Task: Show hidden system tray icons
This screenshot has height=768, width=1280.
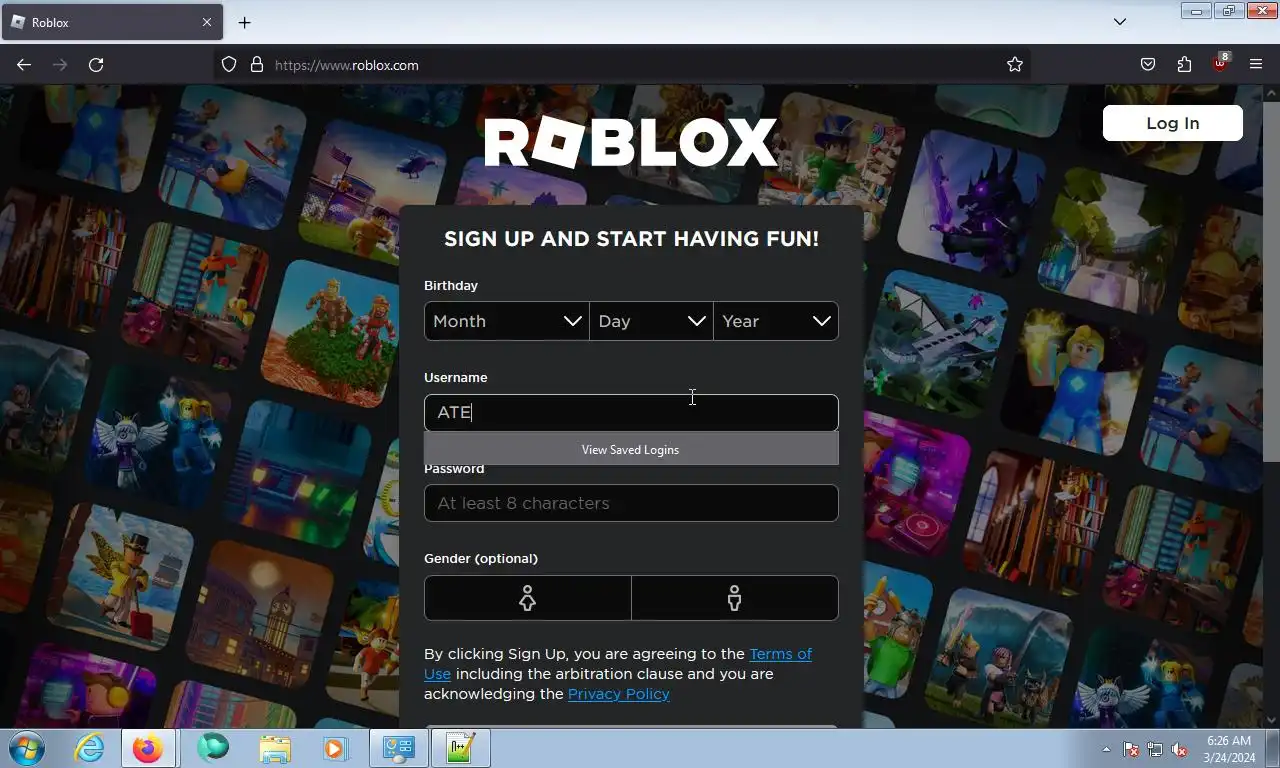Action: pos(1106,749)
